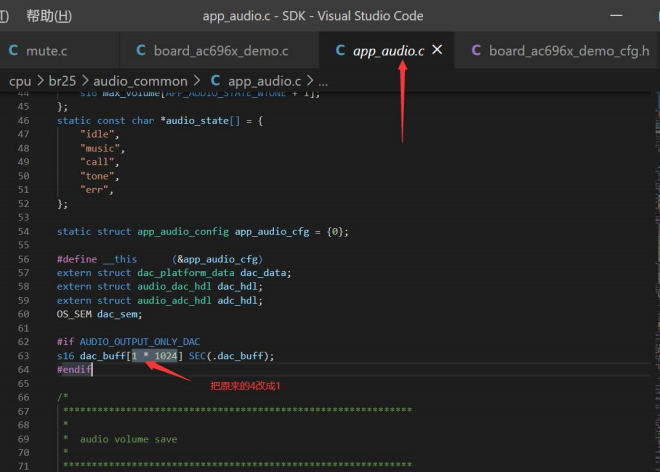The height and width of the screenshot is (472, 660).
Task: Click the "err" string literal
Action: pos(94,190)
